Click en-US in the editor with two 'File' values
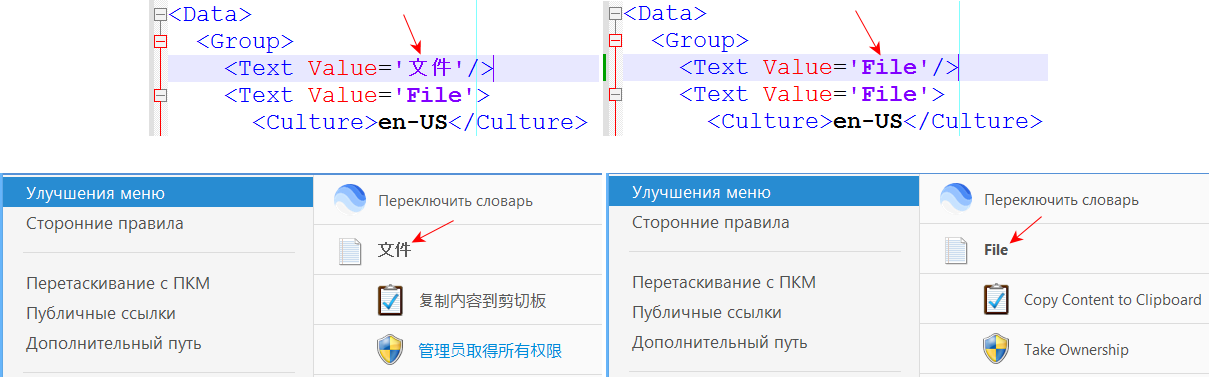This screenshot has width=1209, height=377. 868,122
